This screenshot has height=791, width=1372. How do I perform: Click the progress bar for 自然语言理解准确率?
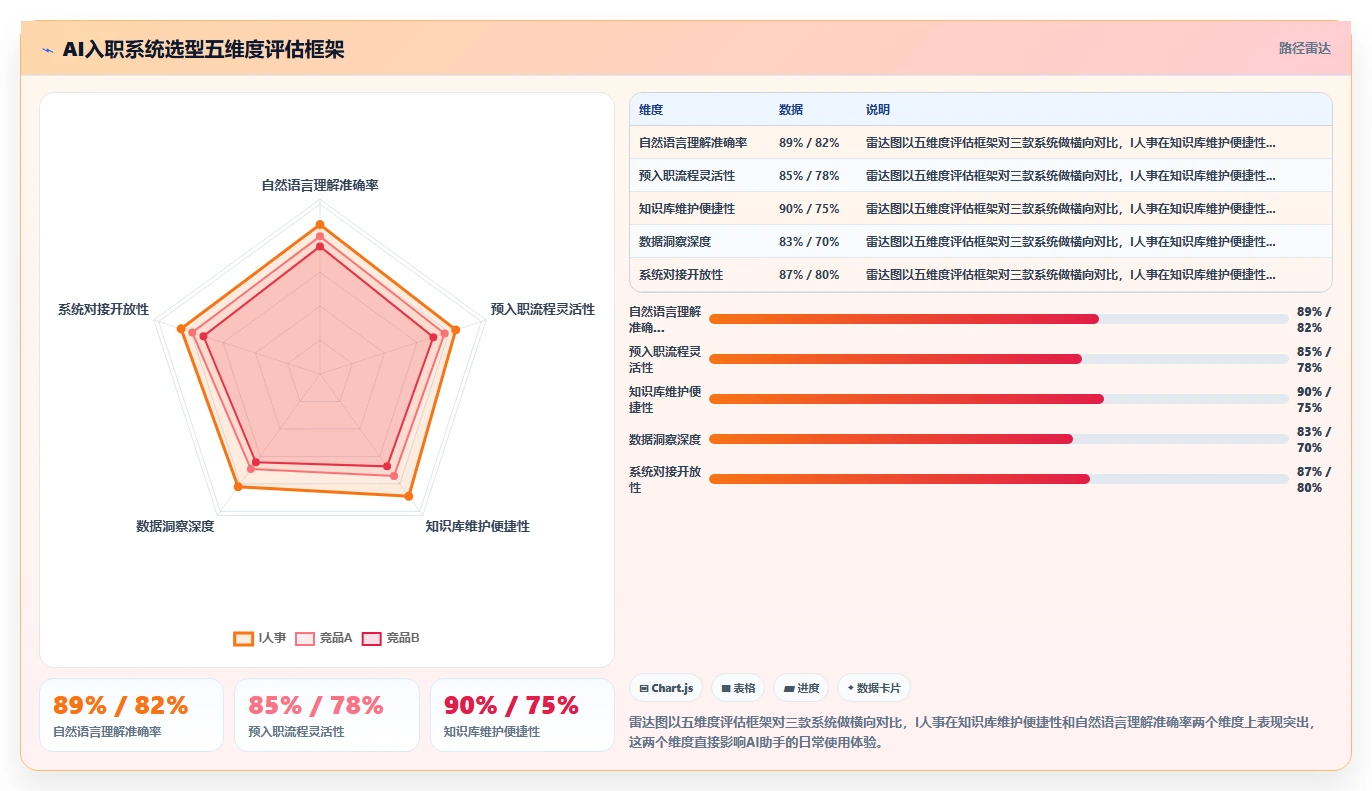point(999,319)
